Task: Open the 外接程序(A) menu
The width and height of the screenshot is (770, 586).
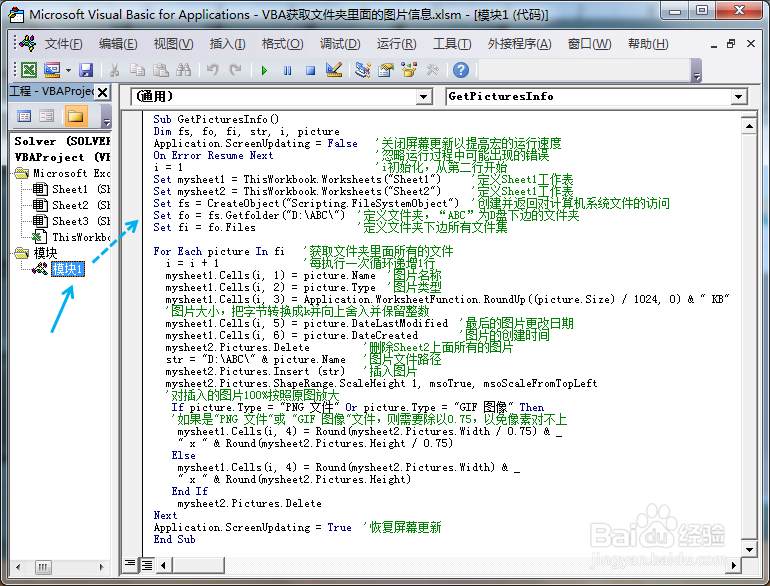Action: pyautogui.click(x=520, y=44)
